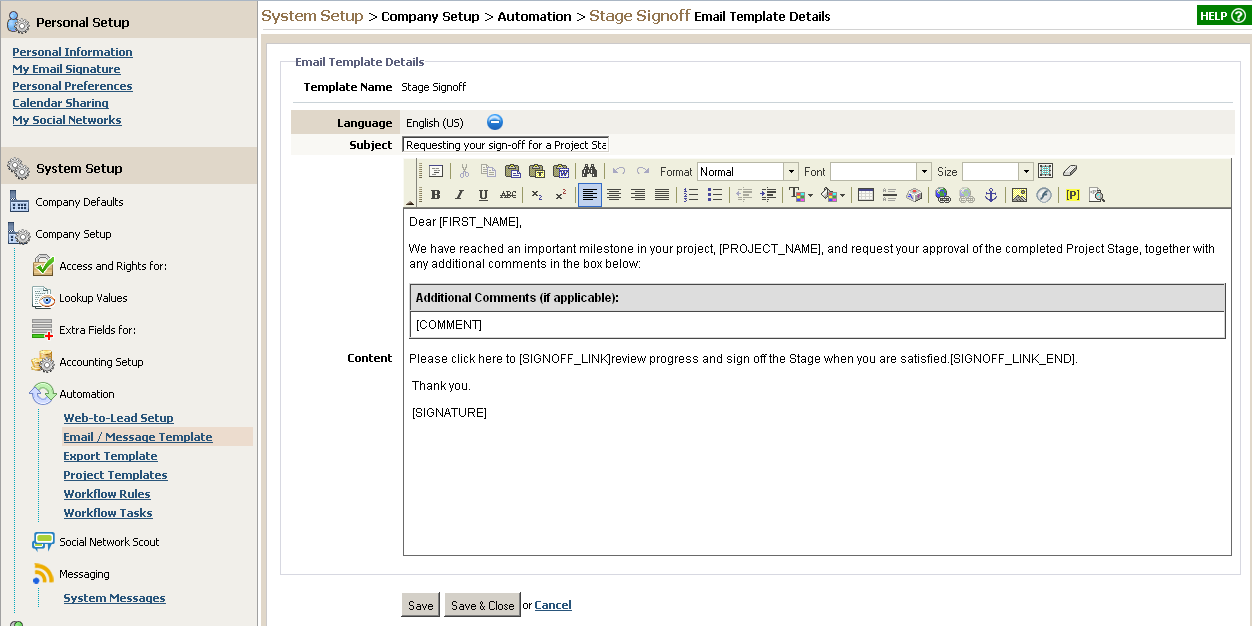
Task: Open Lookup Values in the sidebar
Action: point(93,298)
